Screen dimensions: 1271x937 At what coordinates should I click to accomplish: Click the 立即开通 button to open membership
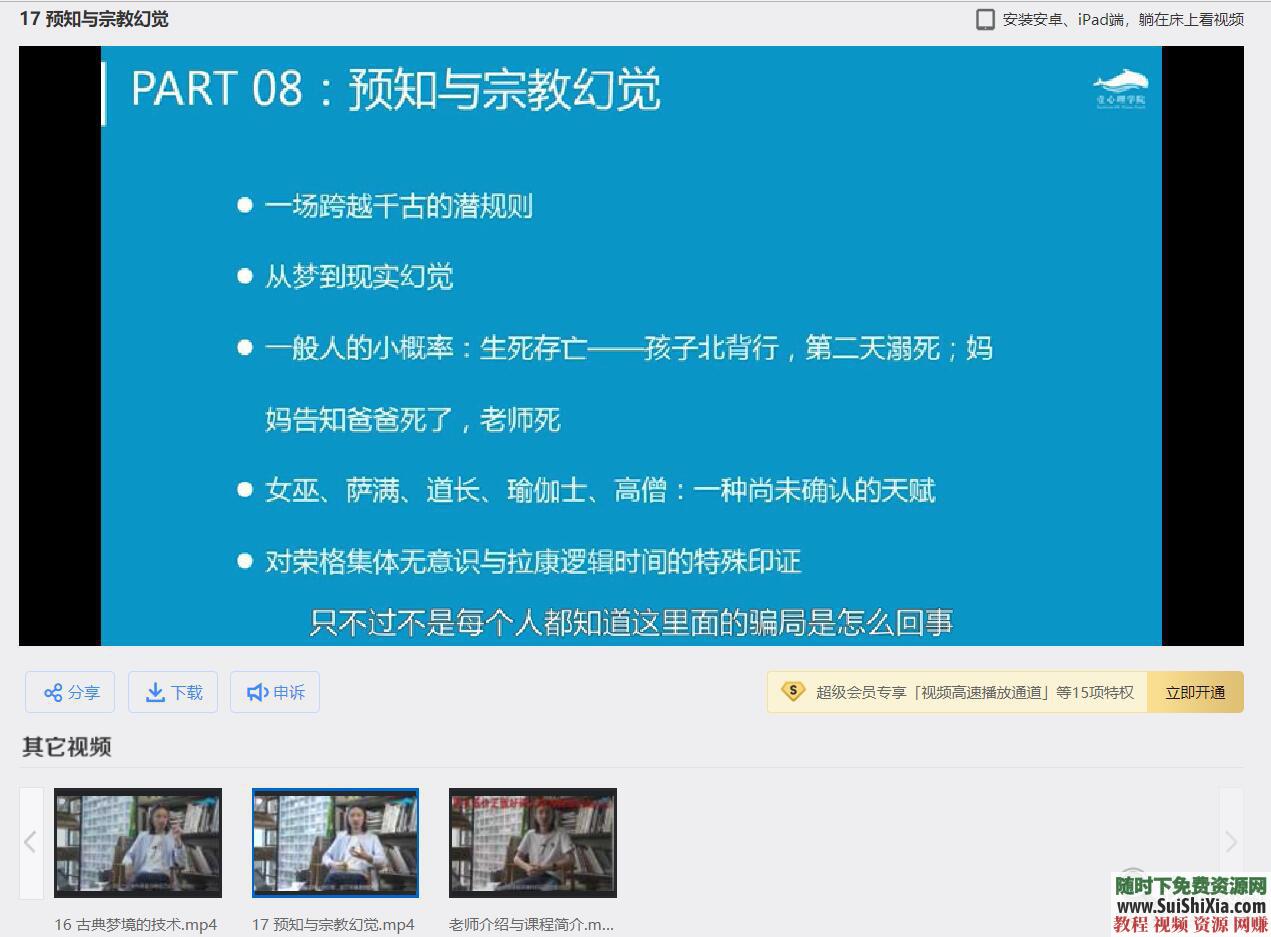(1196, 691)
